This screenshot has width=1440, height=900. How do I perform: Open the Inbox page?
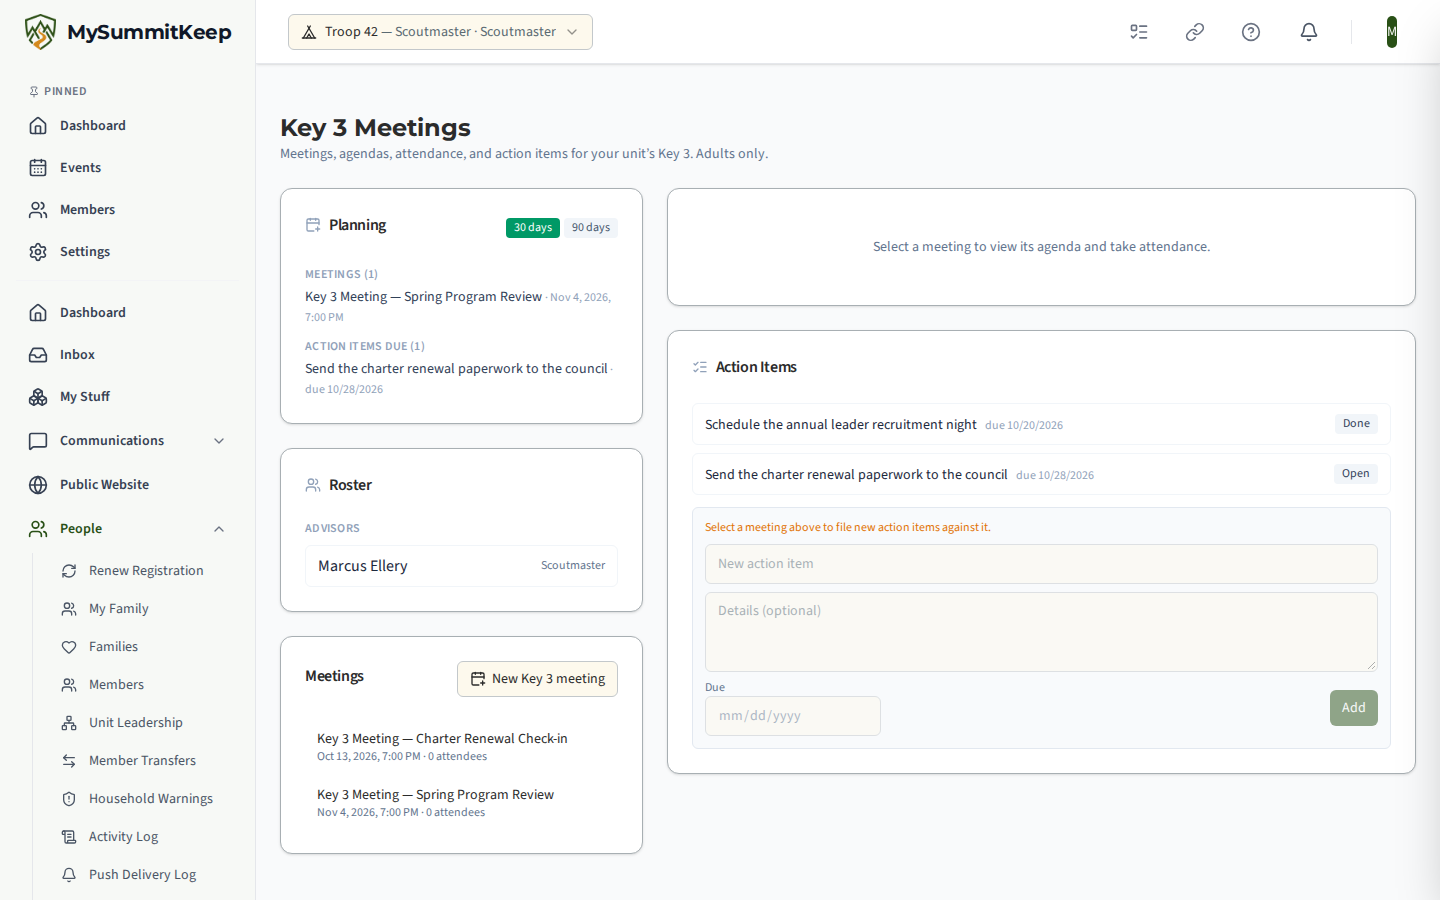point(128,355)
